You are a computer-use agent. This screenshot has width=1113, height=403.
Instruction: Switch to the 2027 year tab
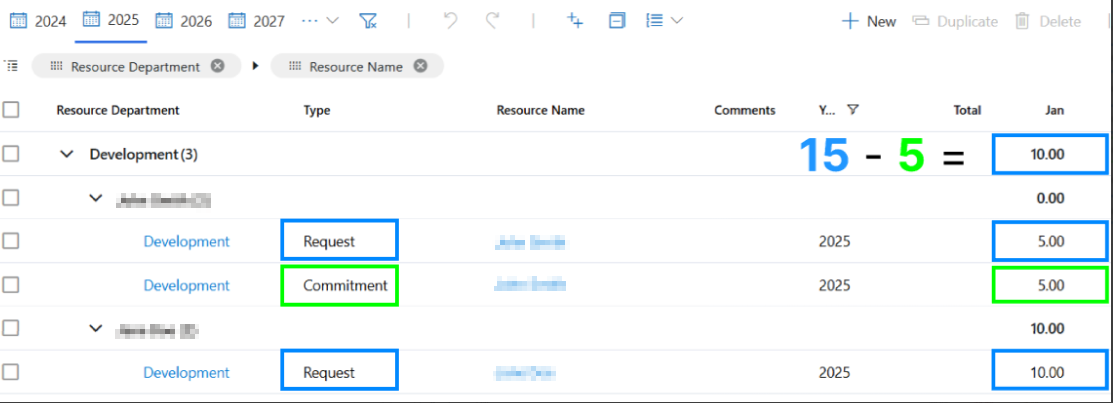coord(256,21)
